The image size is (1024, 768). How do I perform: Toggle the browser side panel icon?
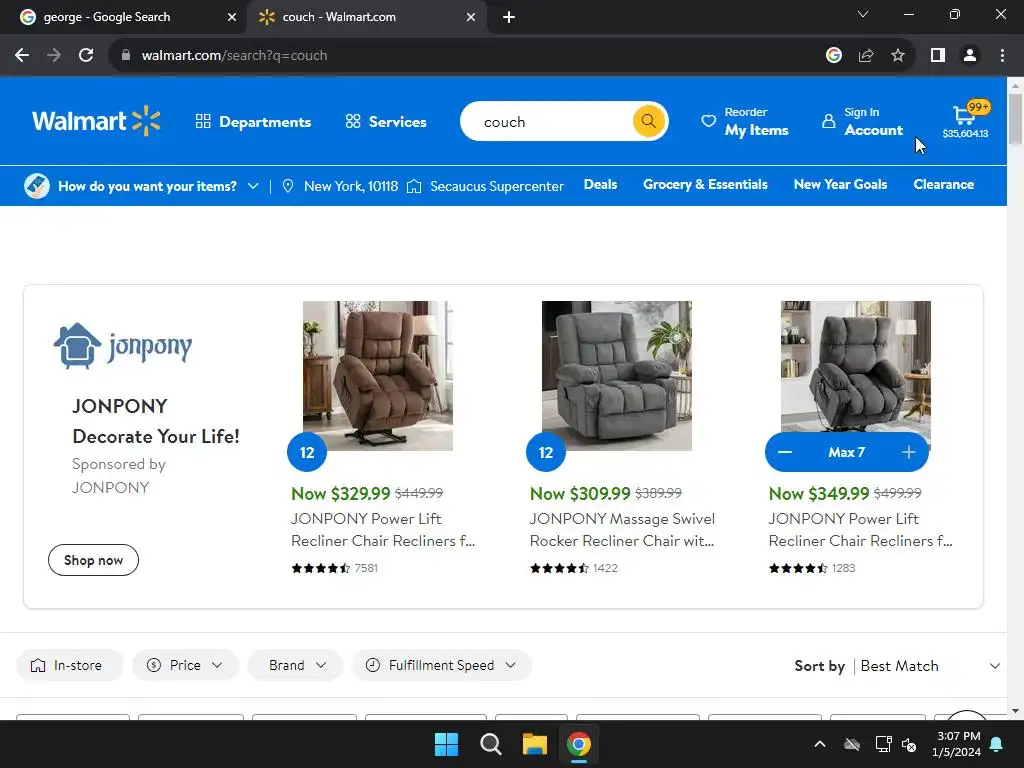click(938, 56)
